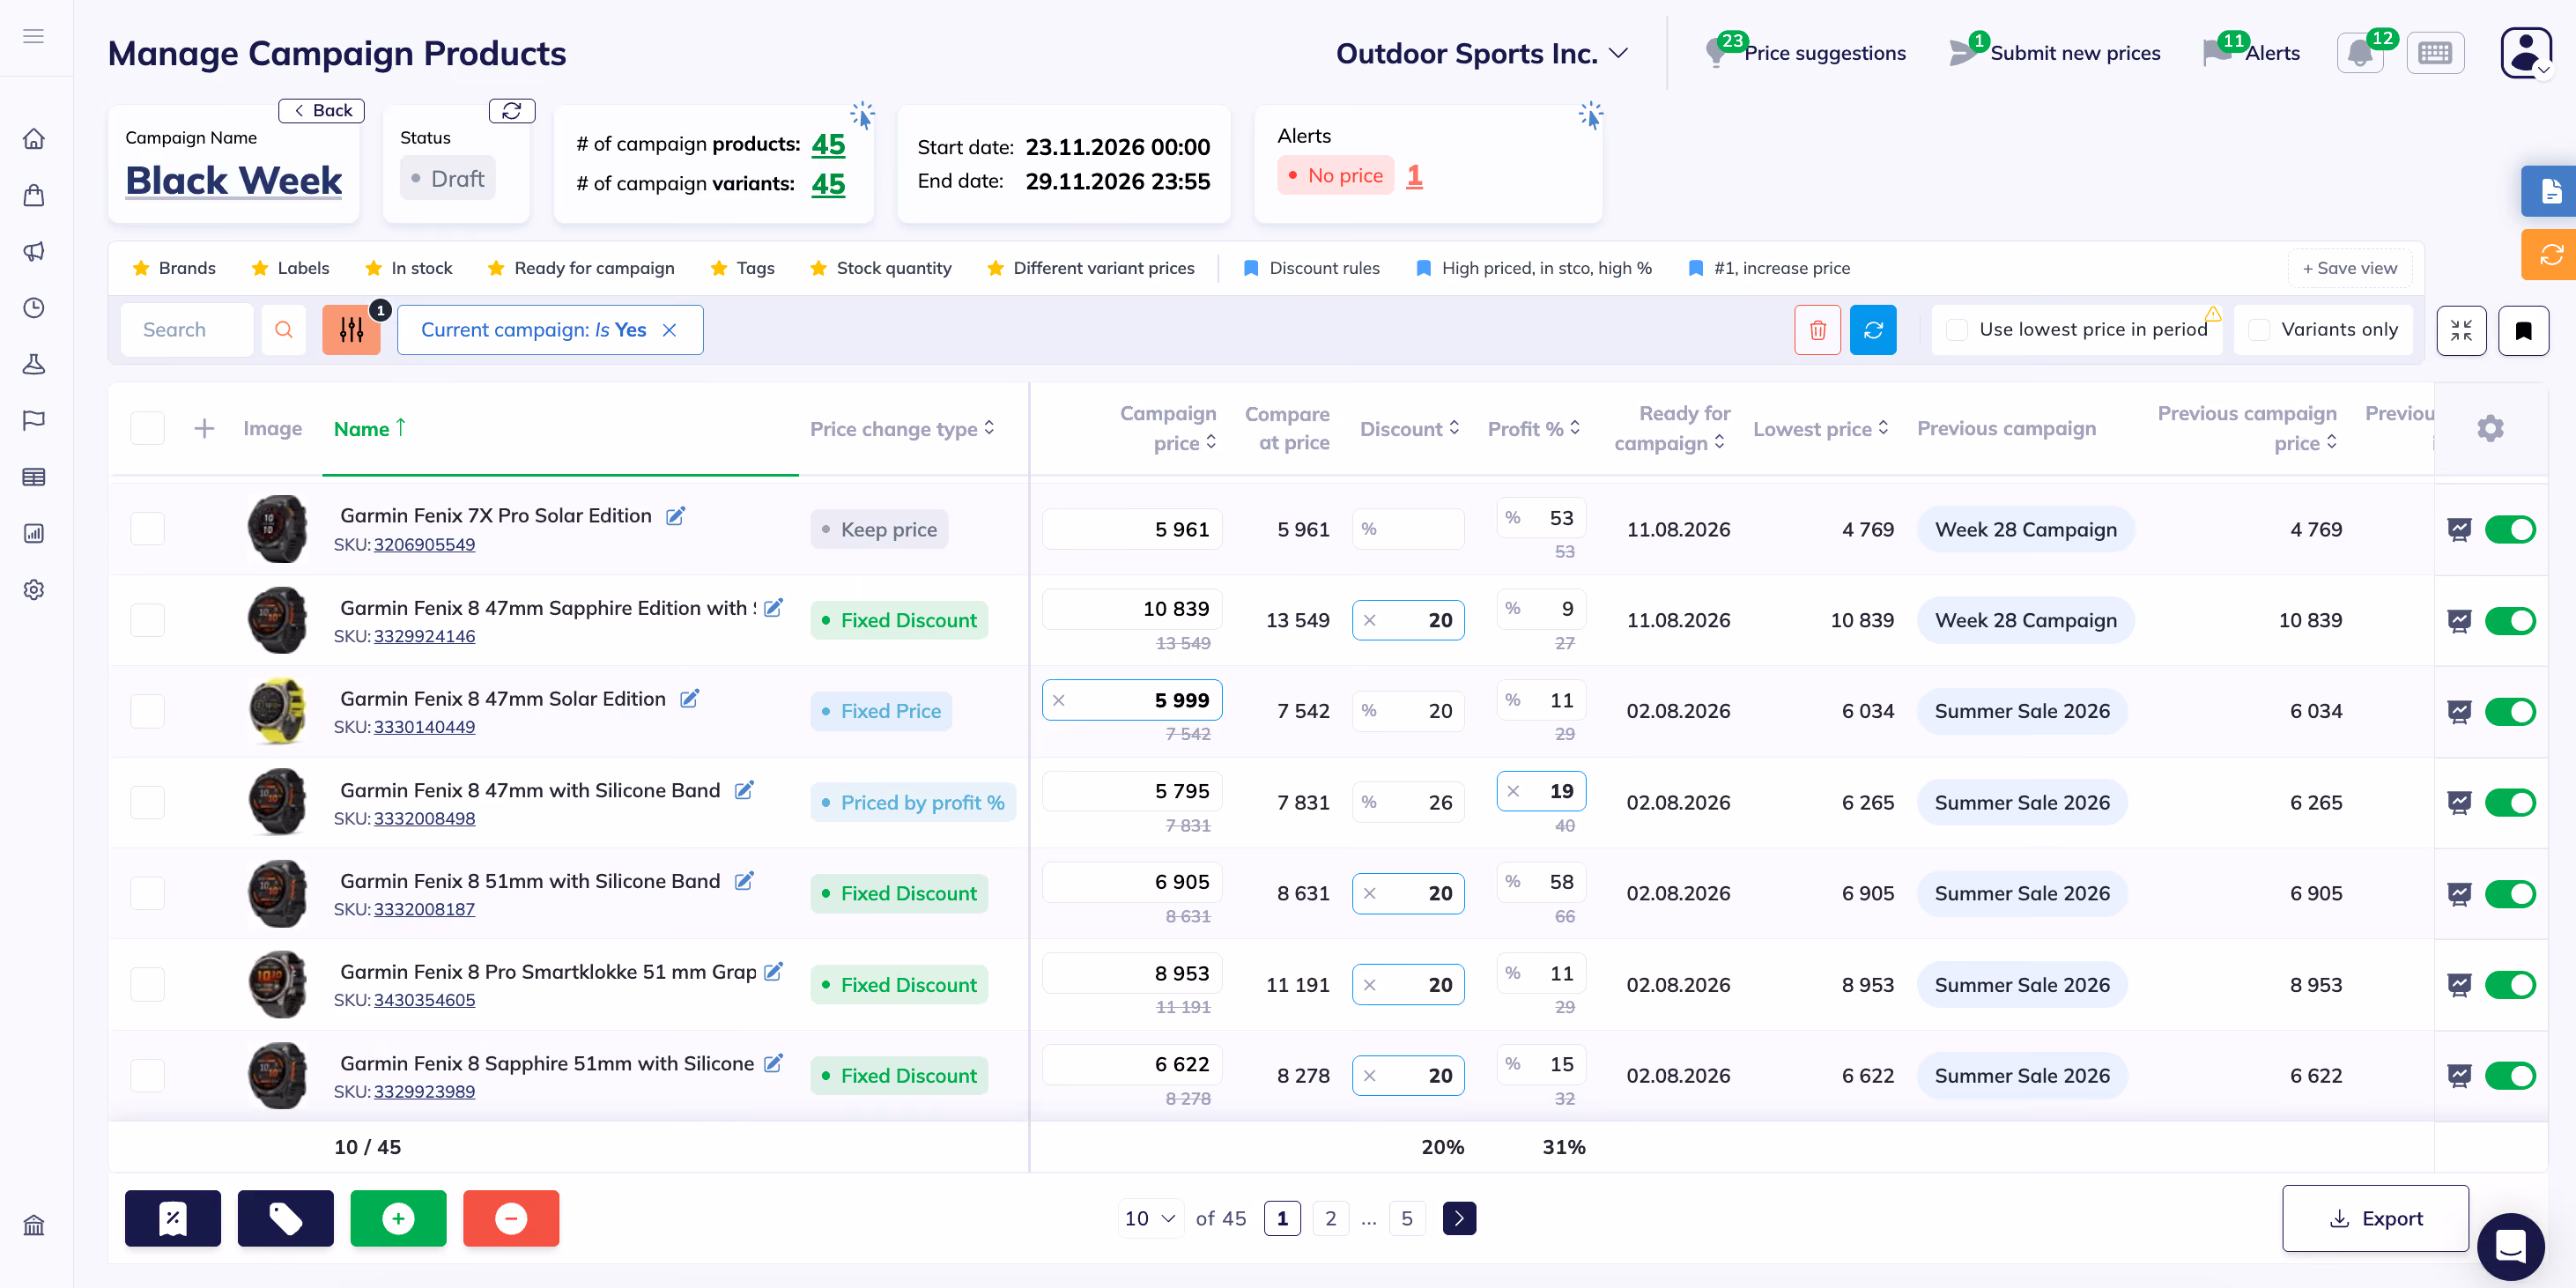Open the bank building sidebar icon
Screen dimensions: 2576x1288
click(34, 1225)
